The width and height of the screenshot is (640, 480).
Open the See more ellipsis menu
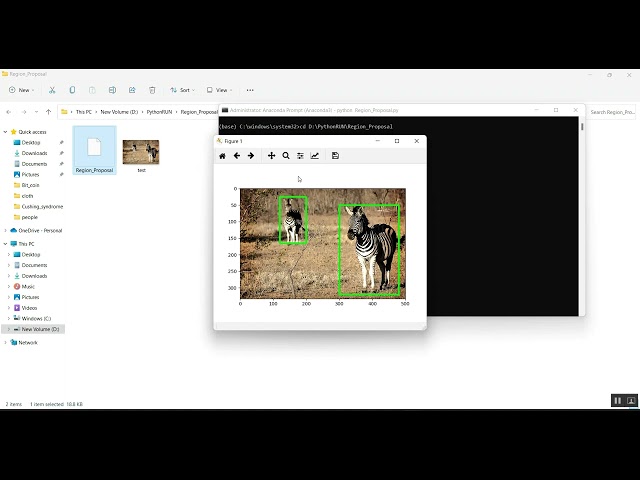[250, 90]
